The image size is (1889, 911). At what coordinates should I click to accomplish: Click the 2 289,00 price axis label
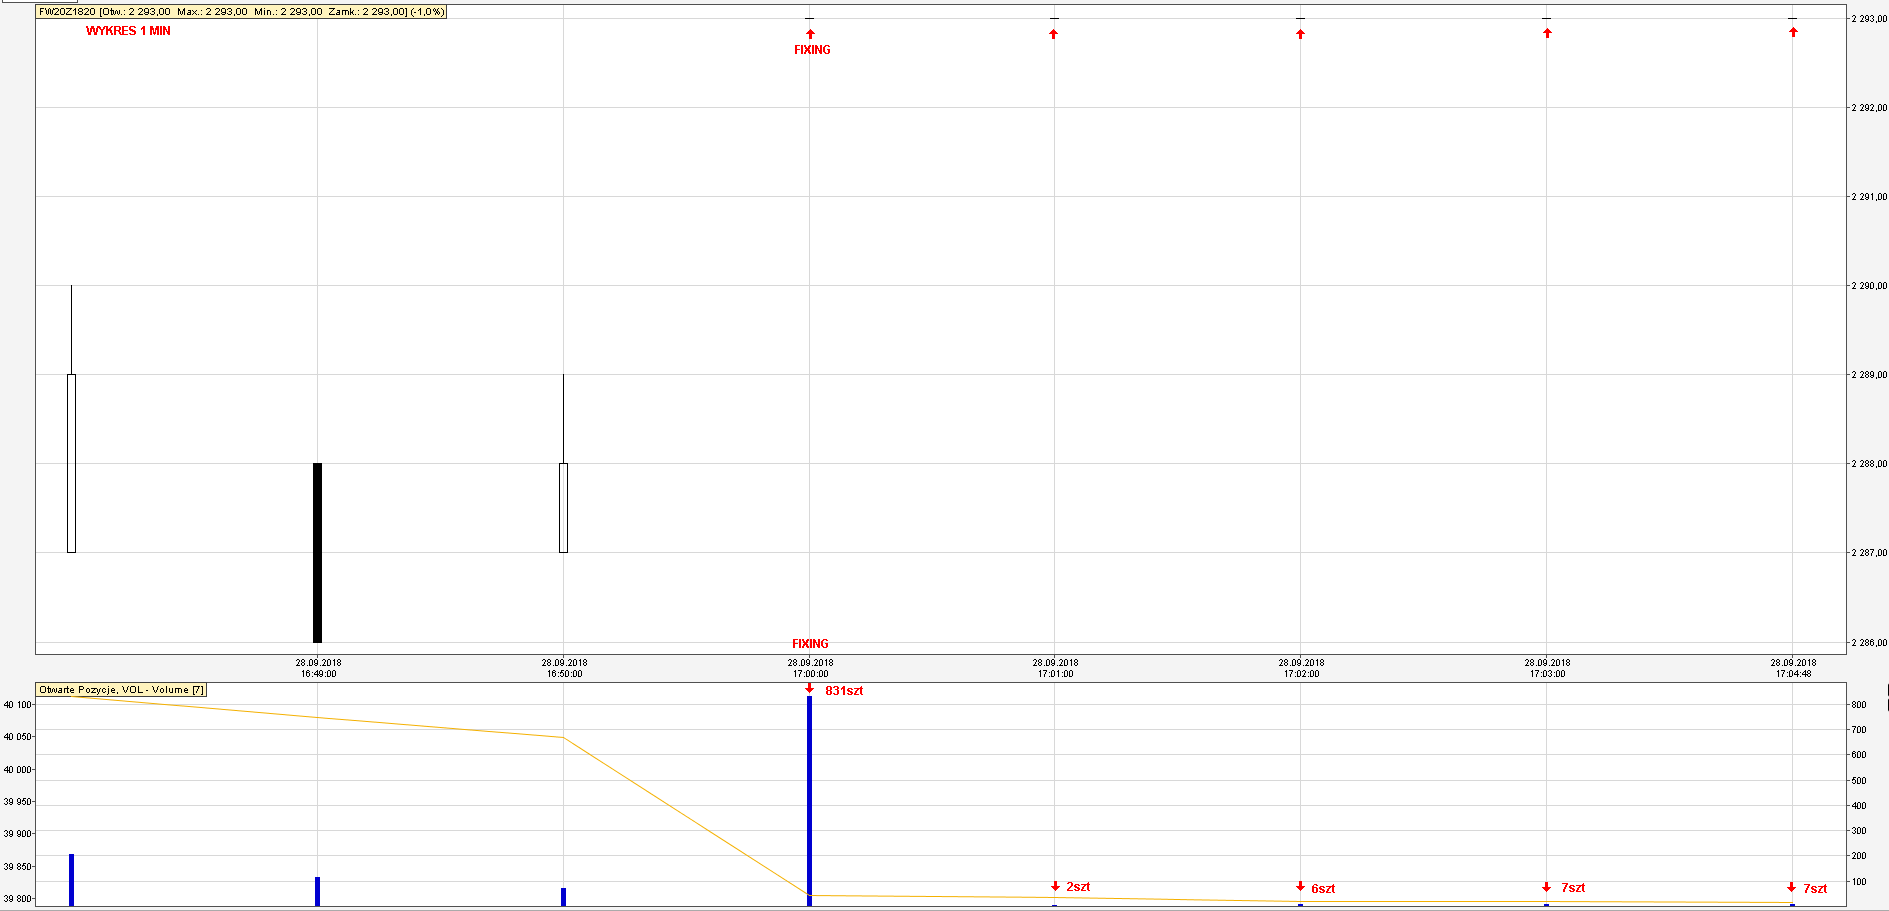tap(1868, 375)
